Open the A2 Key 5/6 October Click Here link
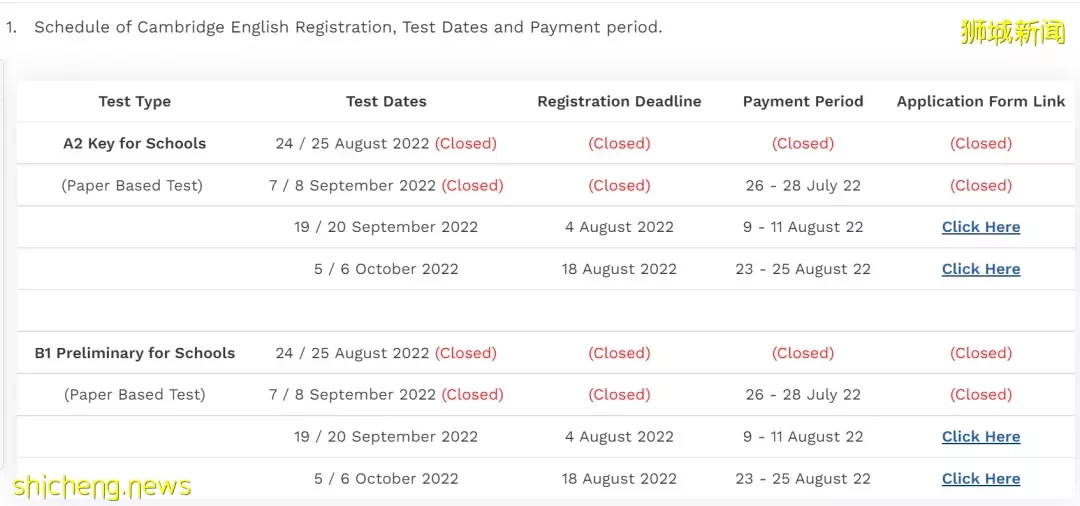The image size is (1080, 506). point(981,269)
